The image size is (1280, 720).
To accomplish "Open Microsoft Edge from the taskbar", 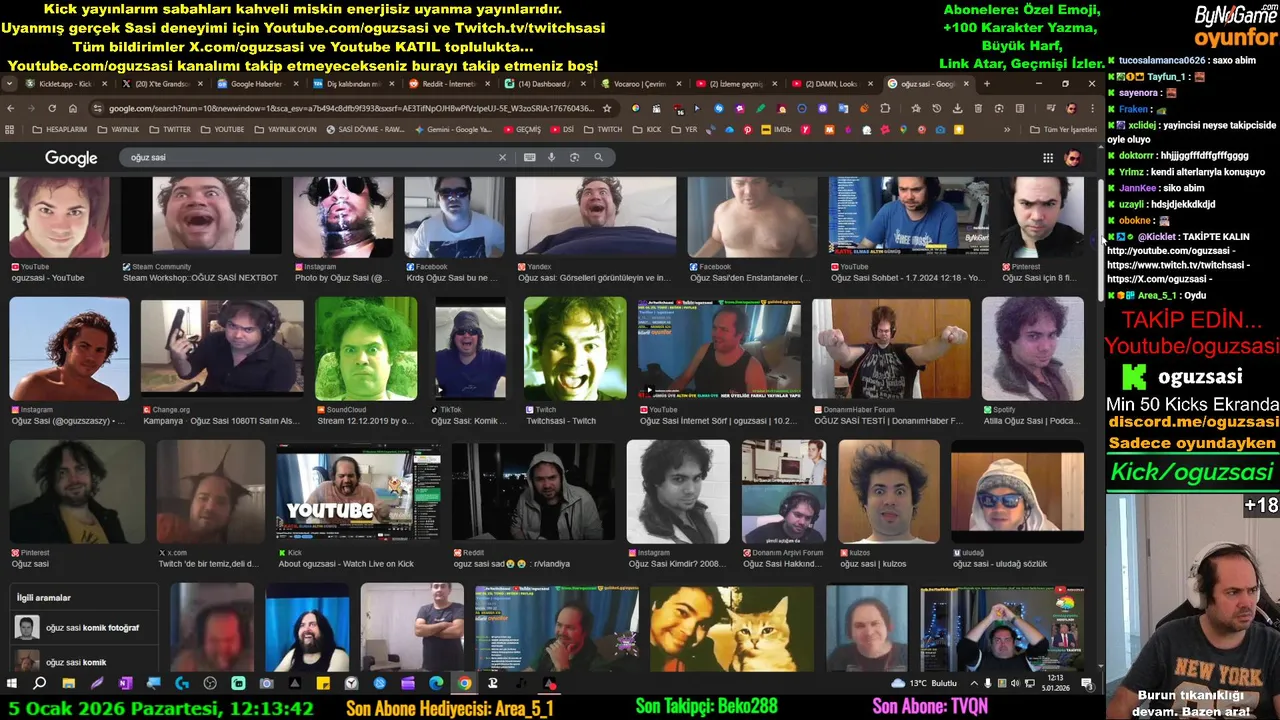I will pyautogui.click(x=436, y=683).
